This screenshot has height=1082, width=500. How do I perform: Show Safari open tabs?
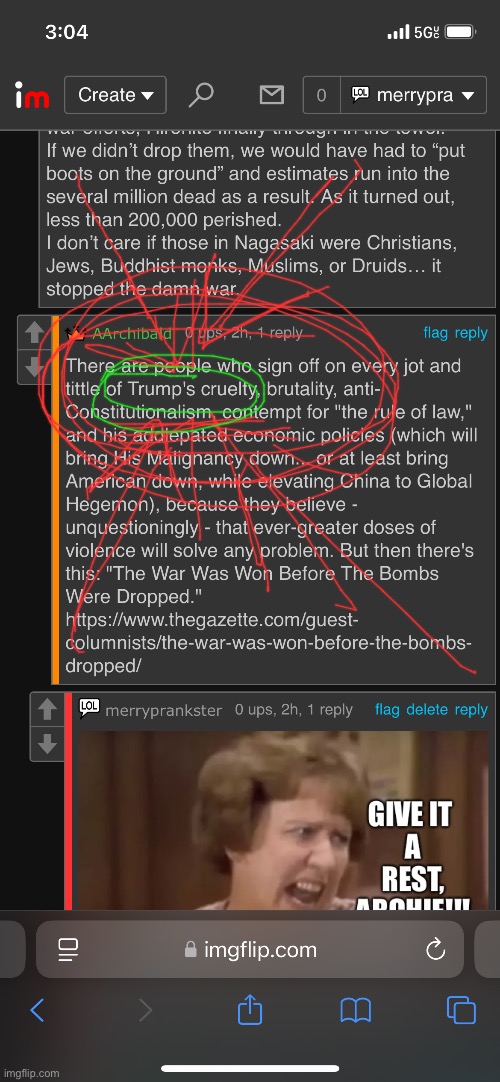click(461, 1012)
